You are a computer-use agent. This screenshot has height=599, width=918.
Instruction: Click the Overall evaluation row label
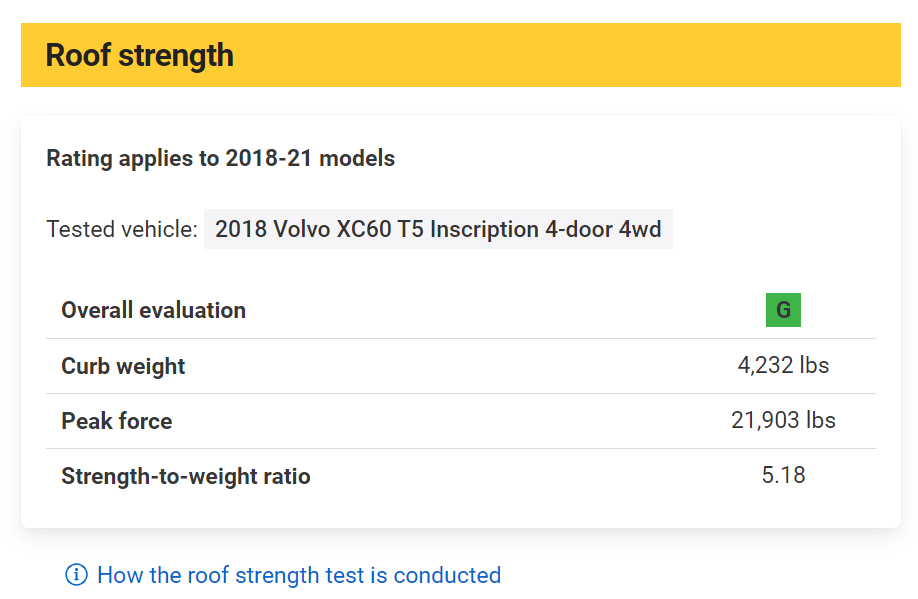(153, 310)
